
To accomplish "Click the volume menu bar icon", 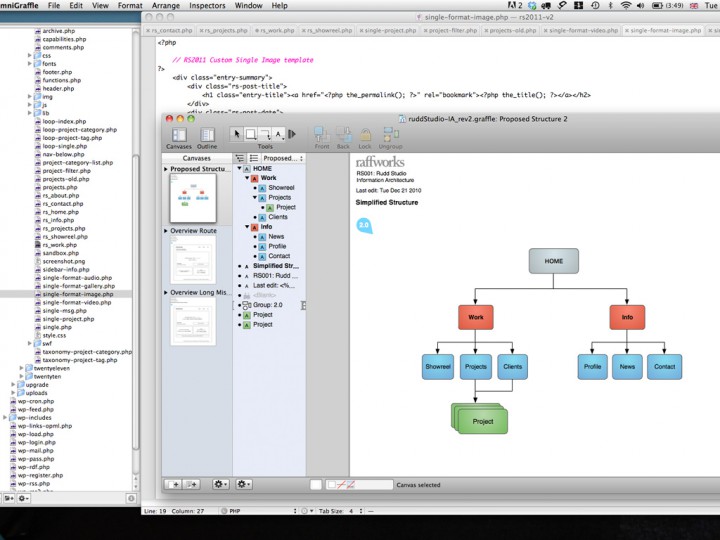I will coord(641,6).
